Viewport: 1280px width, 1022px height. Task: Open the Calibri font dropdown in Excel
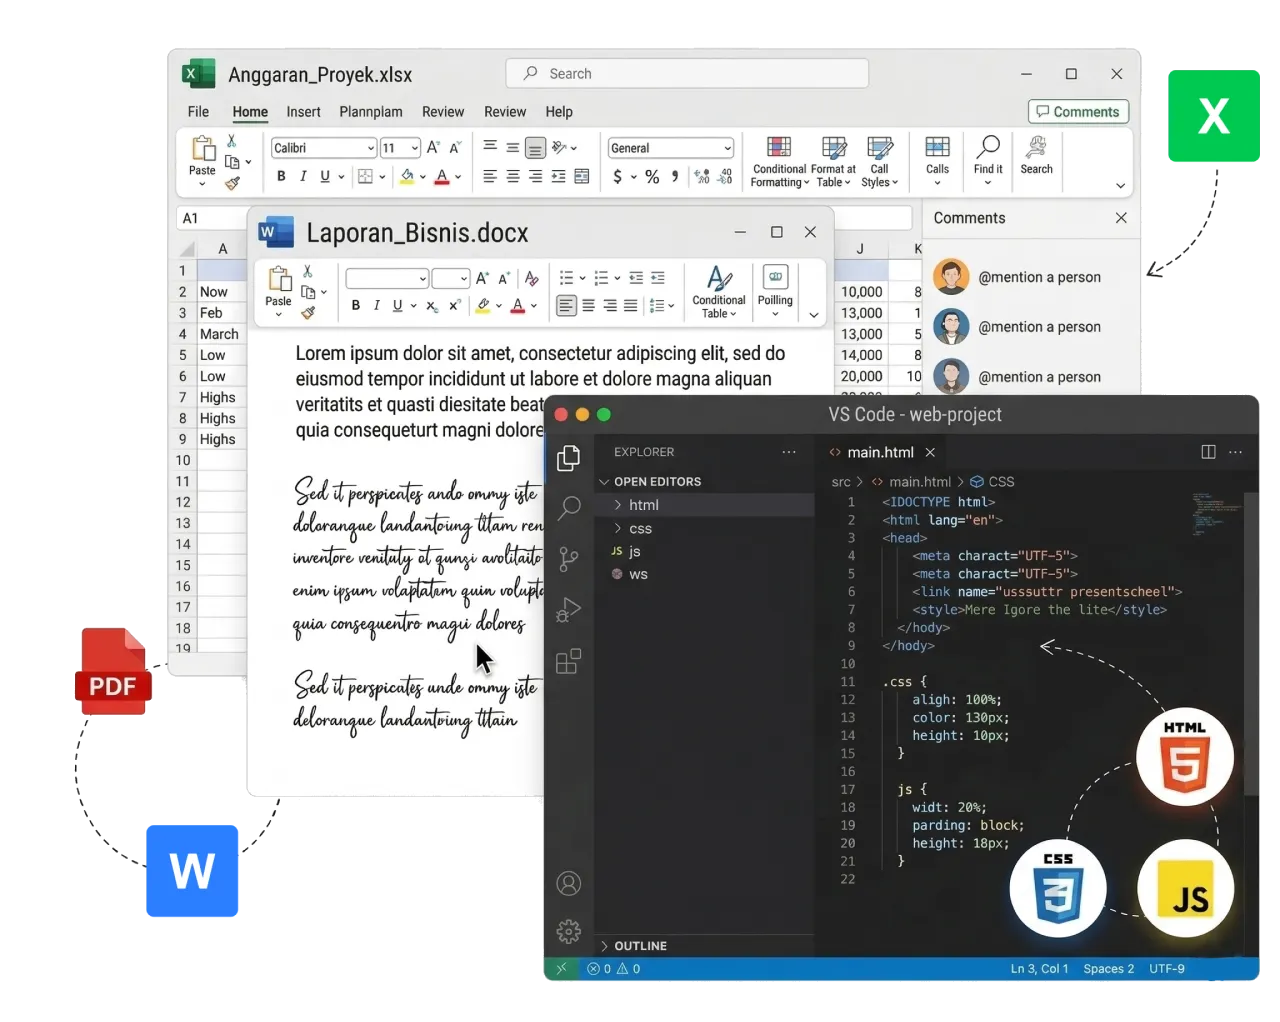tap(323, 148)
